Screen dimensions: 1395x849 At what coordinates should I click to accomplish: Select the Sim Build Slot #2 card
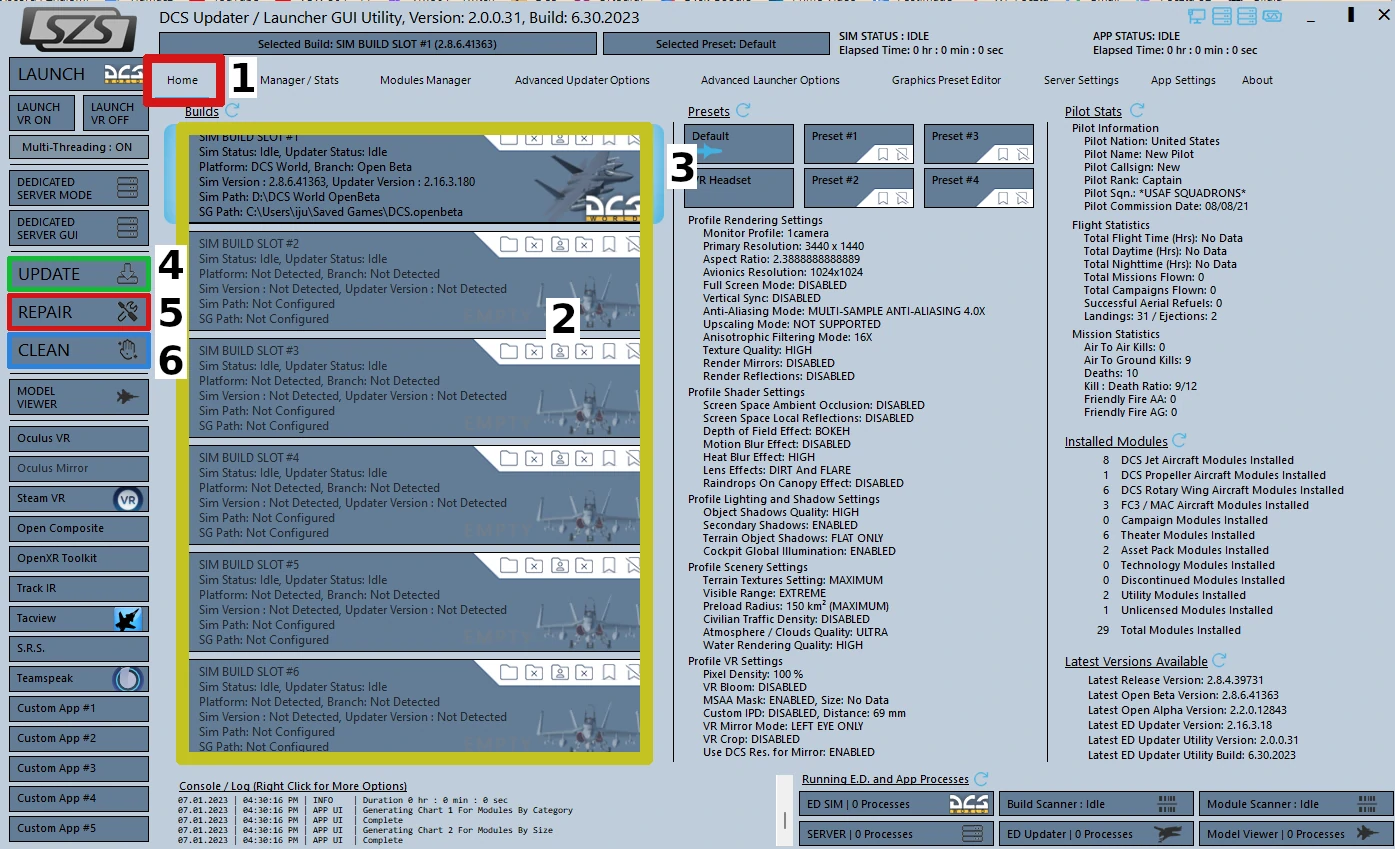414,281
